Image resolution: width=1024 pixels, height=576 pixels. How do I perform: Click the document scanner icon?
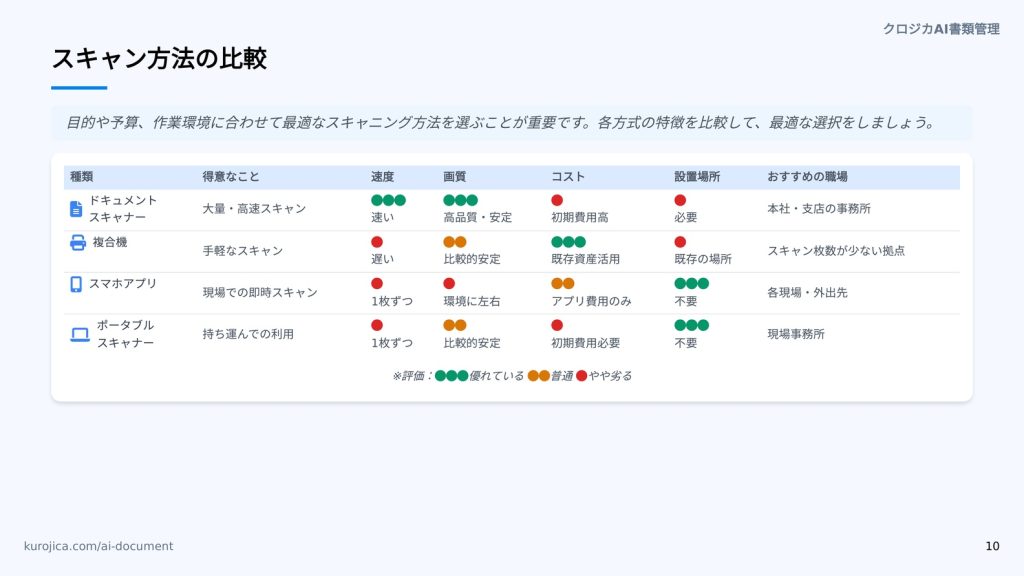pos(76,209)
